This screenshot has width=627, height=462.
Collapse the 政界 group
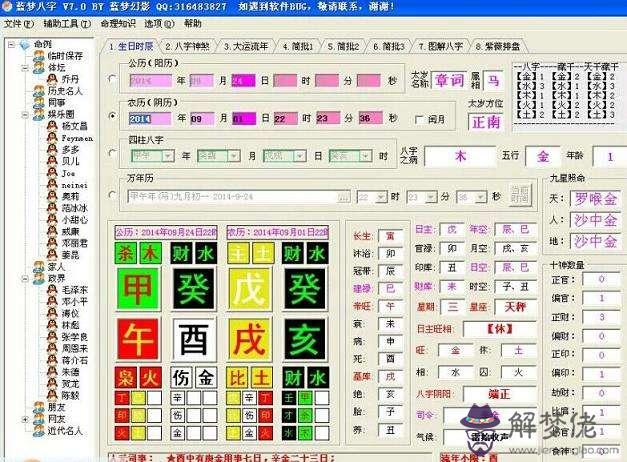coord(25,278)
